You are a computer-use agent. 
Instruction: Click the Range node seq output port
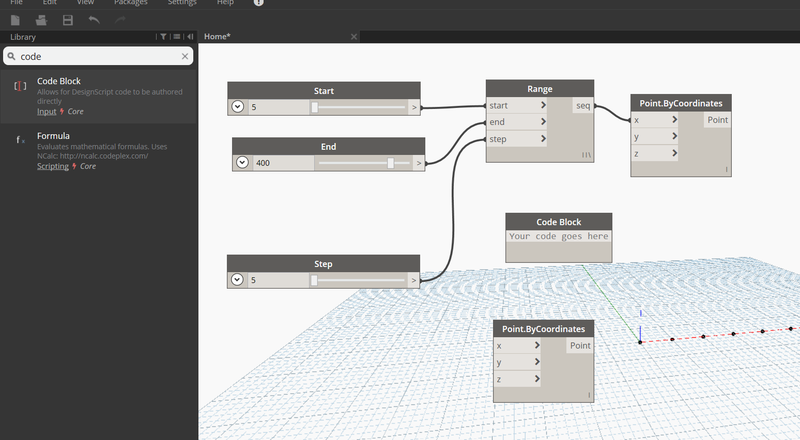tap(583, 105)
